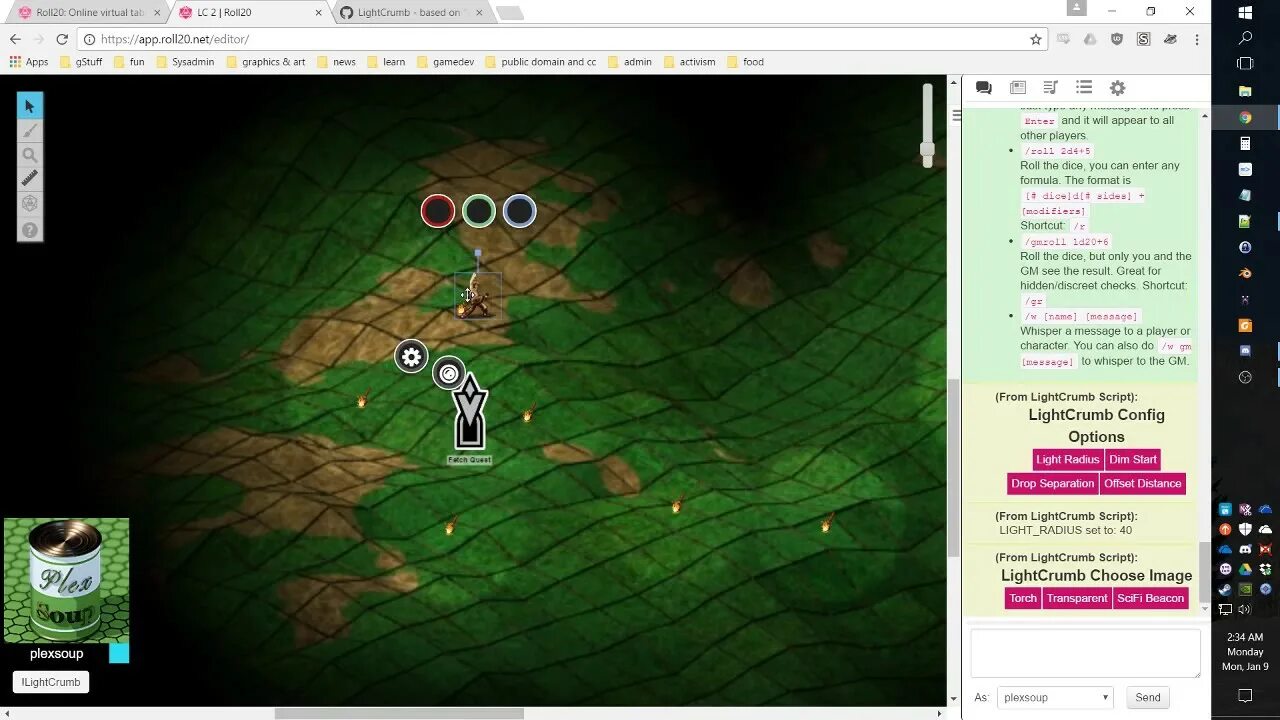The width and height of the screenshot is (1280, 720).
Task: Open the Task View taskbar icon
Action: click(1245, 63)
